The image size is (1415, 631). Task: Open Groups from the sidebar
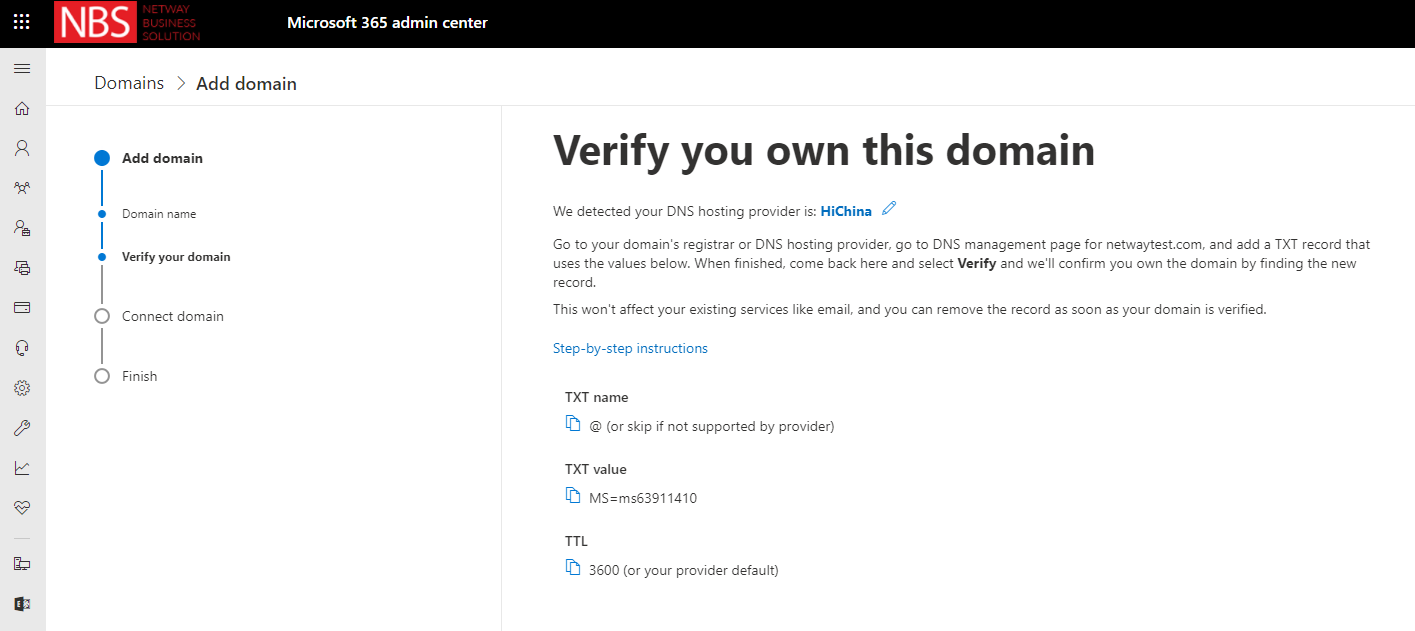22,188
